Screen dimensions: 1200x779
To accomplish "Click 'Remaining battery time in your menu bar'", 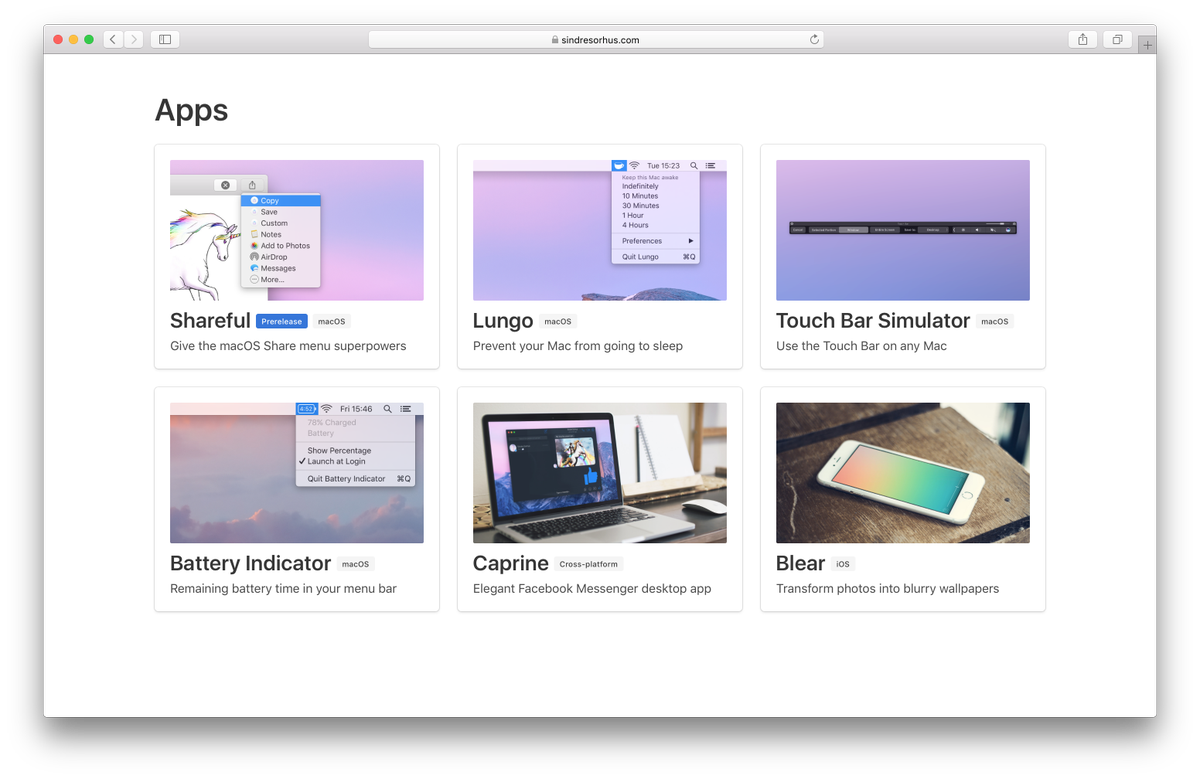I will pos(283,589).
